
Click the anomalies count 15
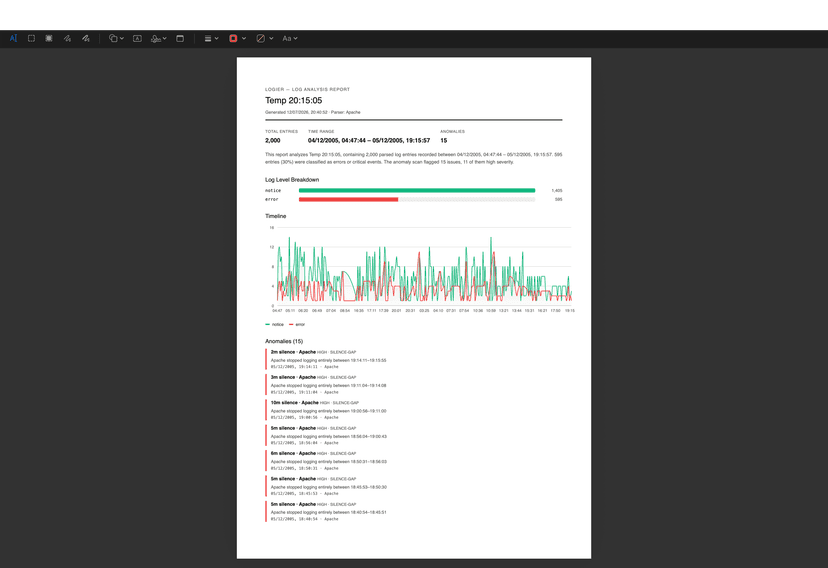pyautogui.click(x=444, y=140)
